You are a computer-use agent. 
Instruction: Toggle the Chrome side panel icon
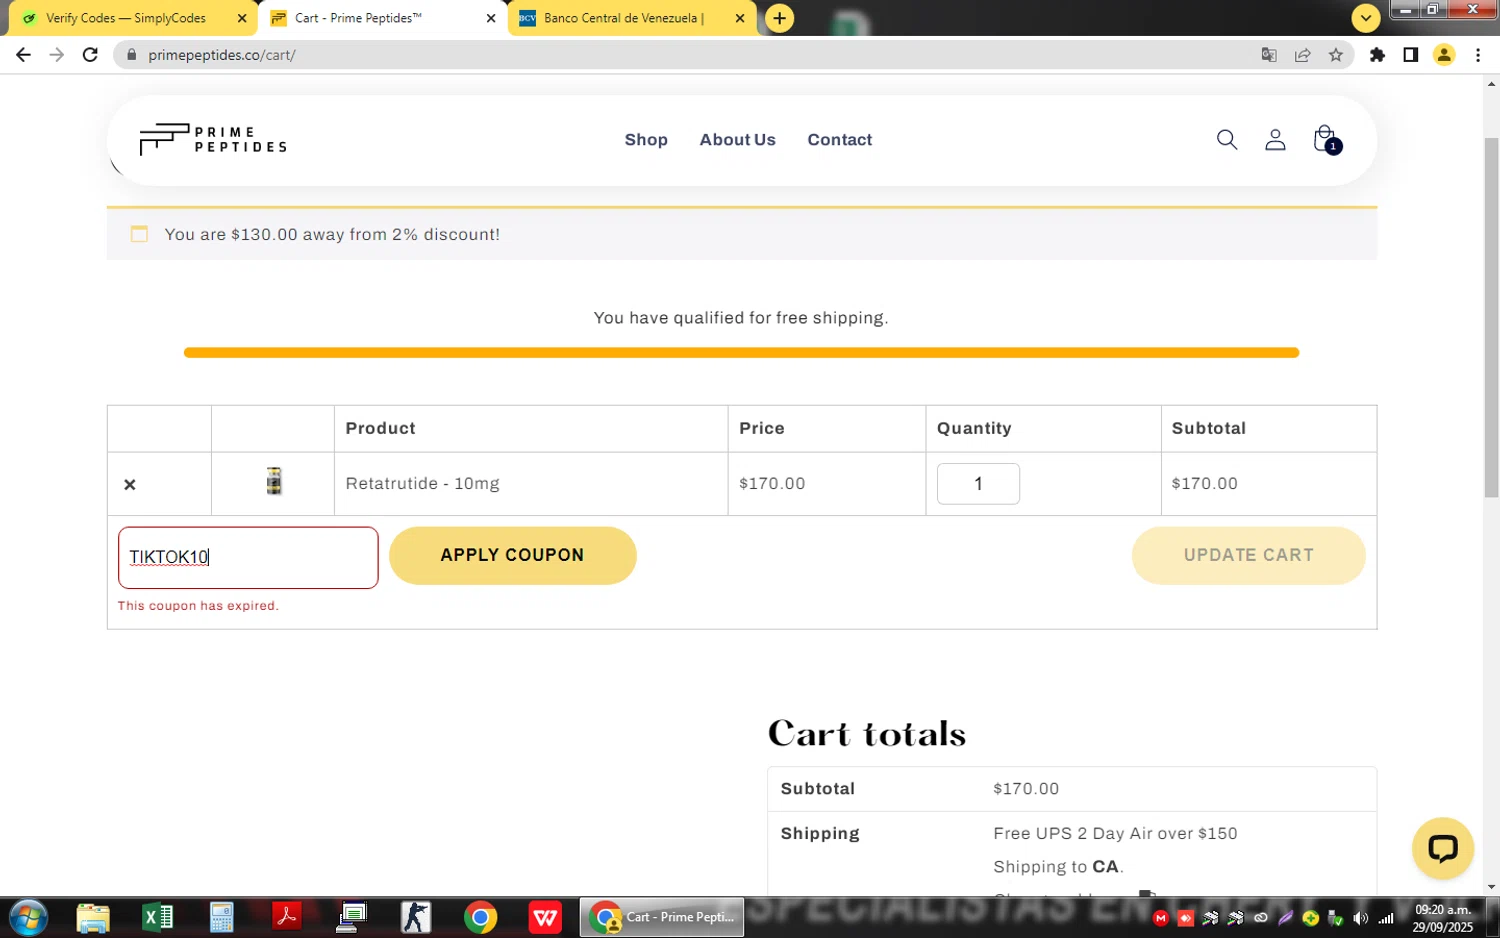pos(1411,55)
